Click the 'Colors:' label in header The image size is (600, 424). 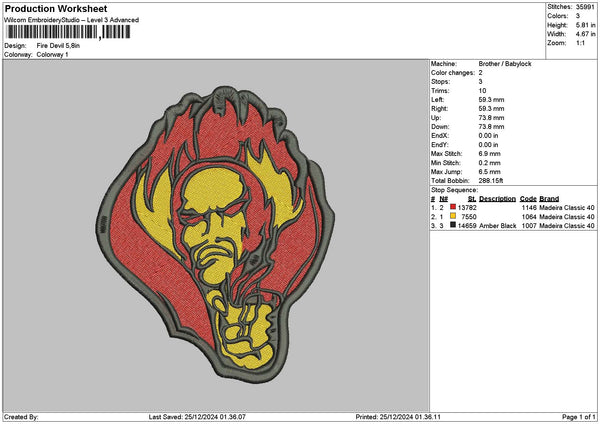[557, 16]
